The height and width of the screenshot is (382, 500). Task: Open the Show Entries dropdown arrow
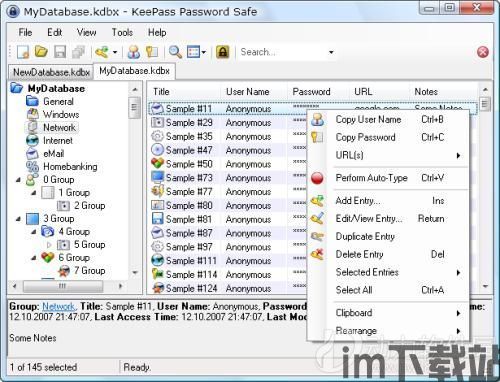coord(204,52)
